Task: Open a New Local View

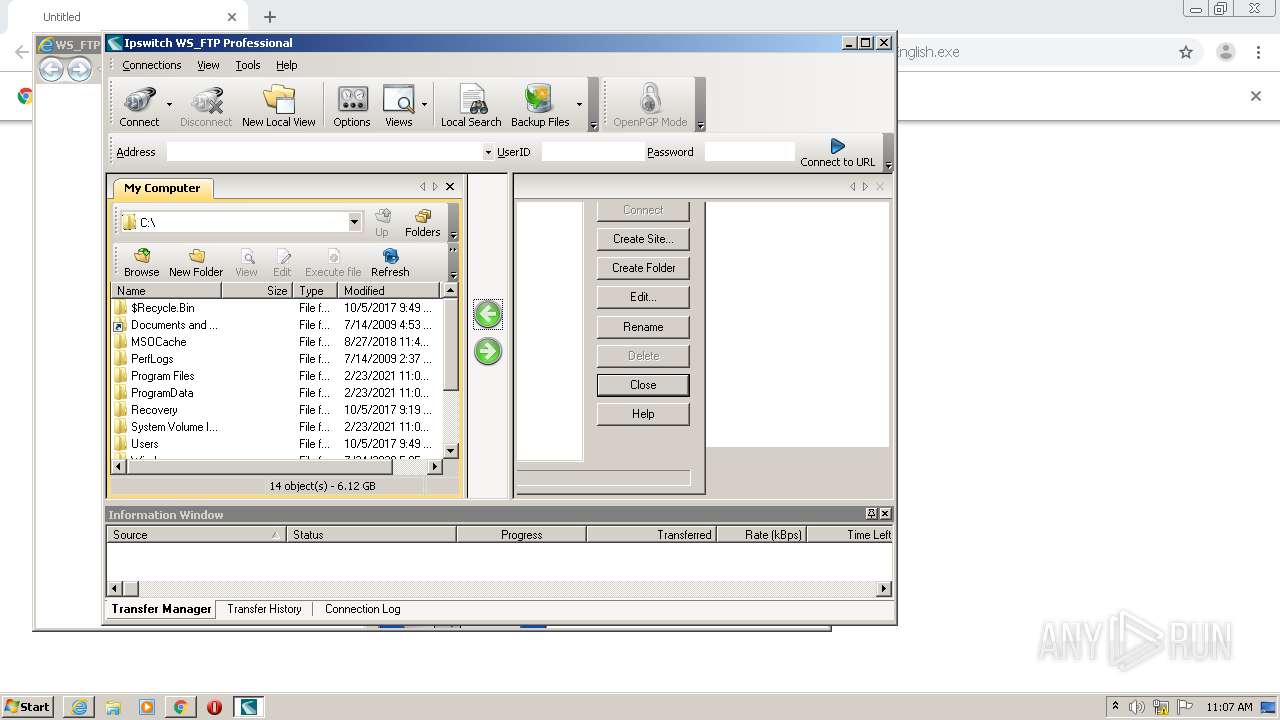Action: click(x=279, y=106)
